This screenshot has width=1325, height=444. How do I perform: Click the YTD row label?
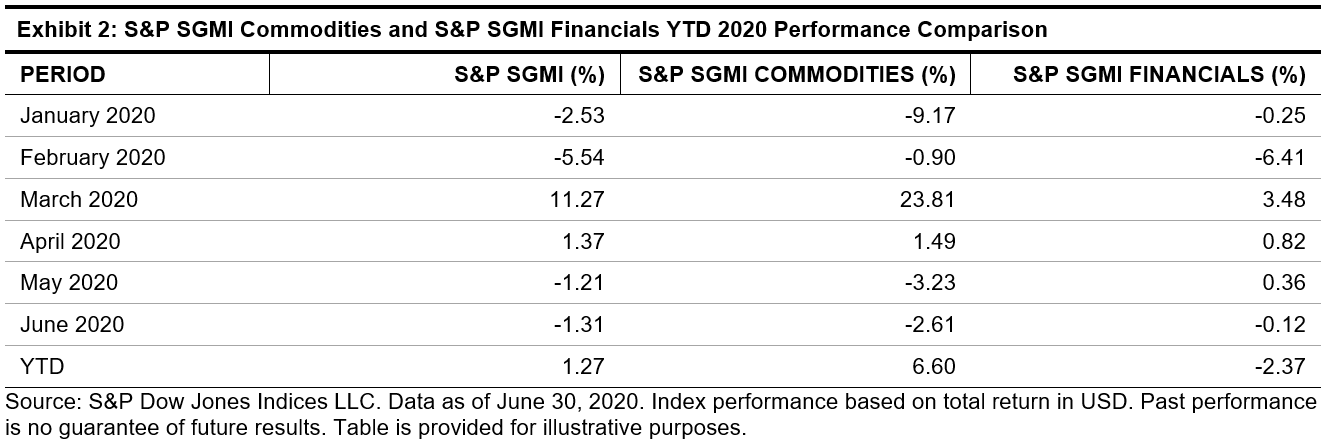pyautogui.click(x=42, y=367)
